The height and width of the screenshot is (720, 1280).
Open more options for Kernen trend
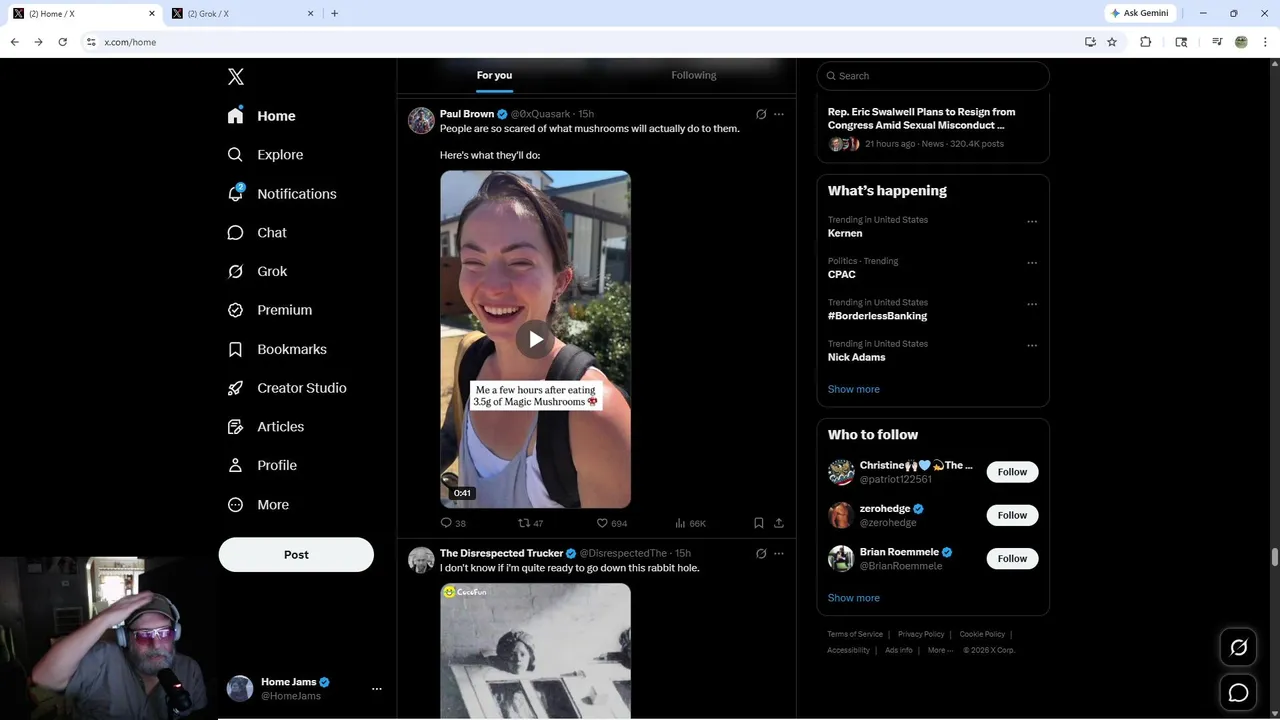tap(1032, 222)
